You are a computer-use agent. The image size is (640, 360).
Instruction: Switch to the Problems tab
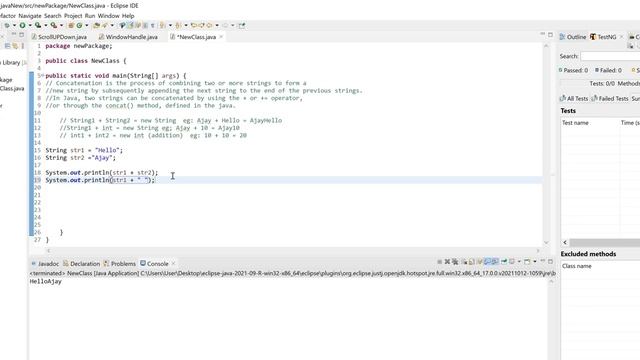point(120,264)
